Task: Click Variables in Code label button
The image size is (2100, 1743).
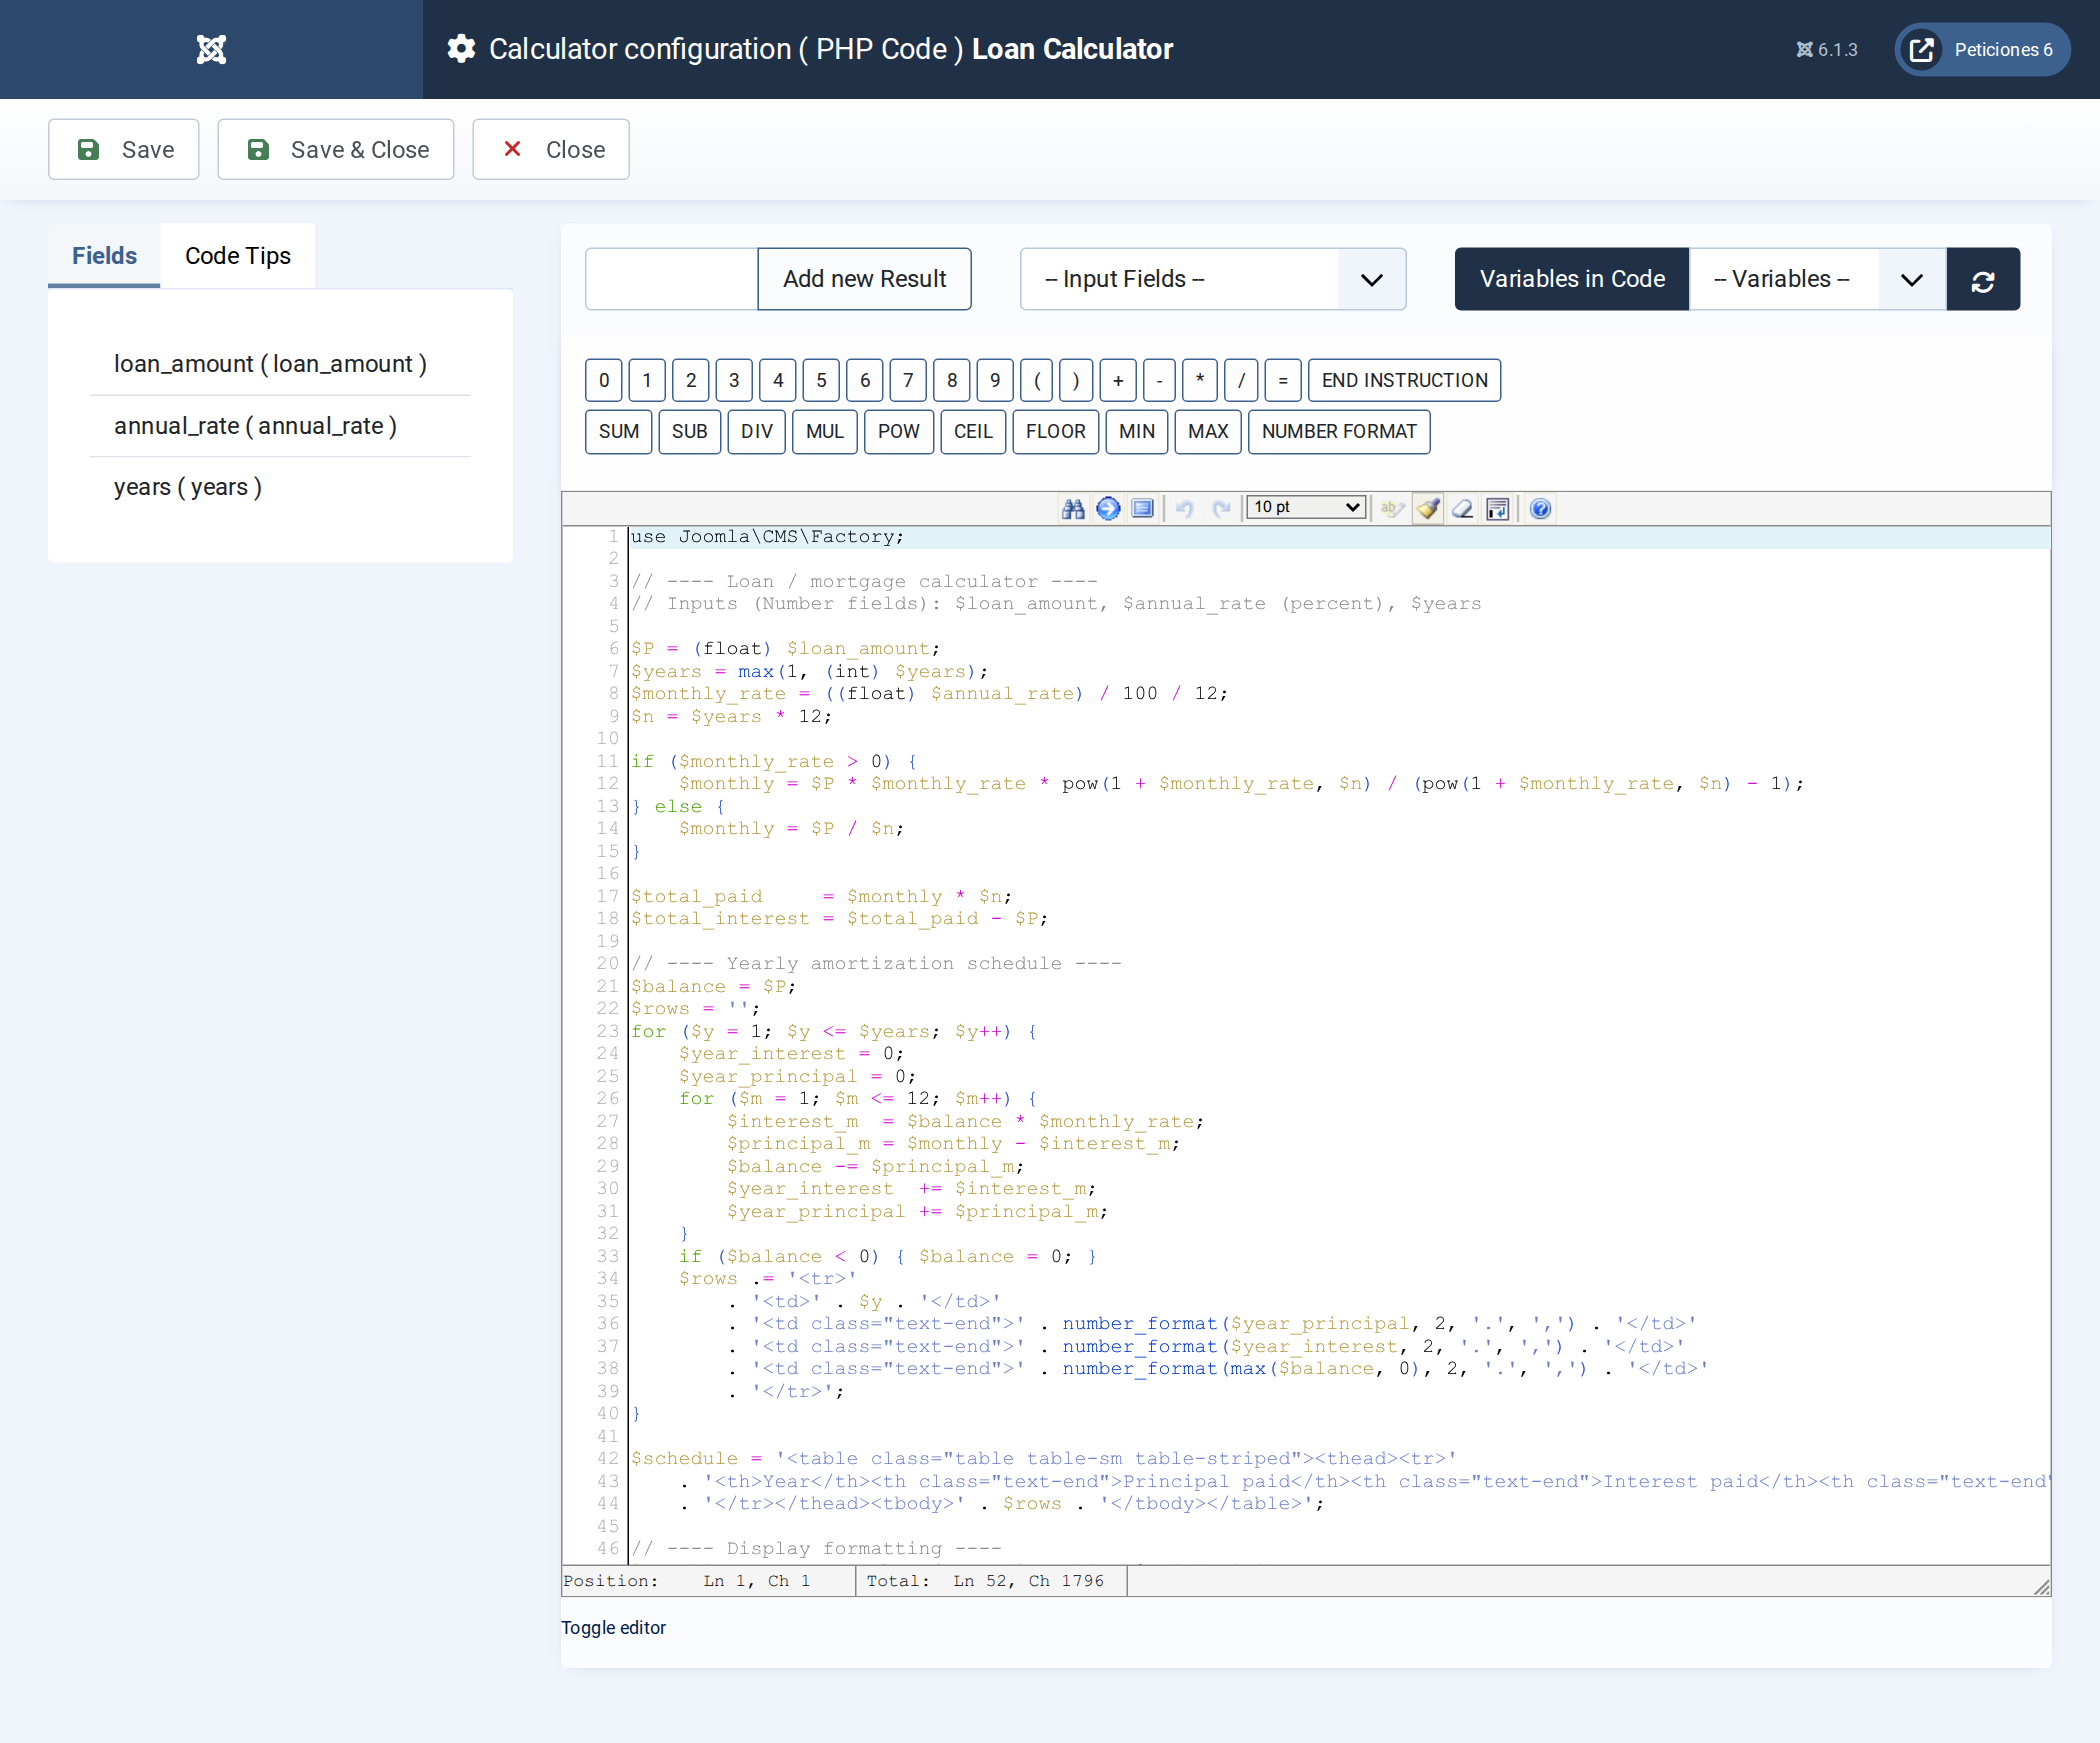Action: point(1572,279)
